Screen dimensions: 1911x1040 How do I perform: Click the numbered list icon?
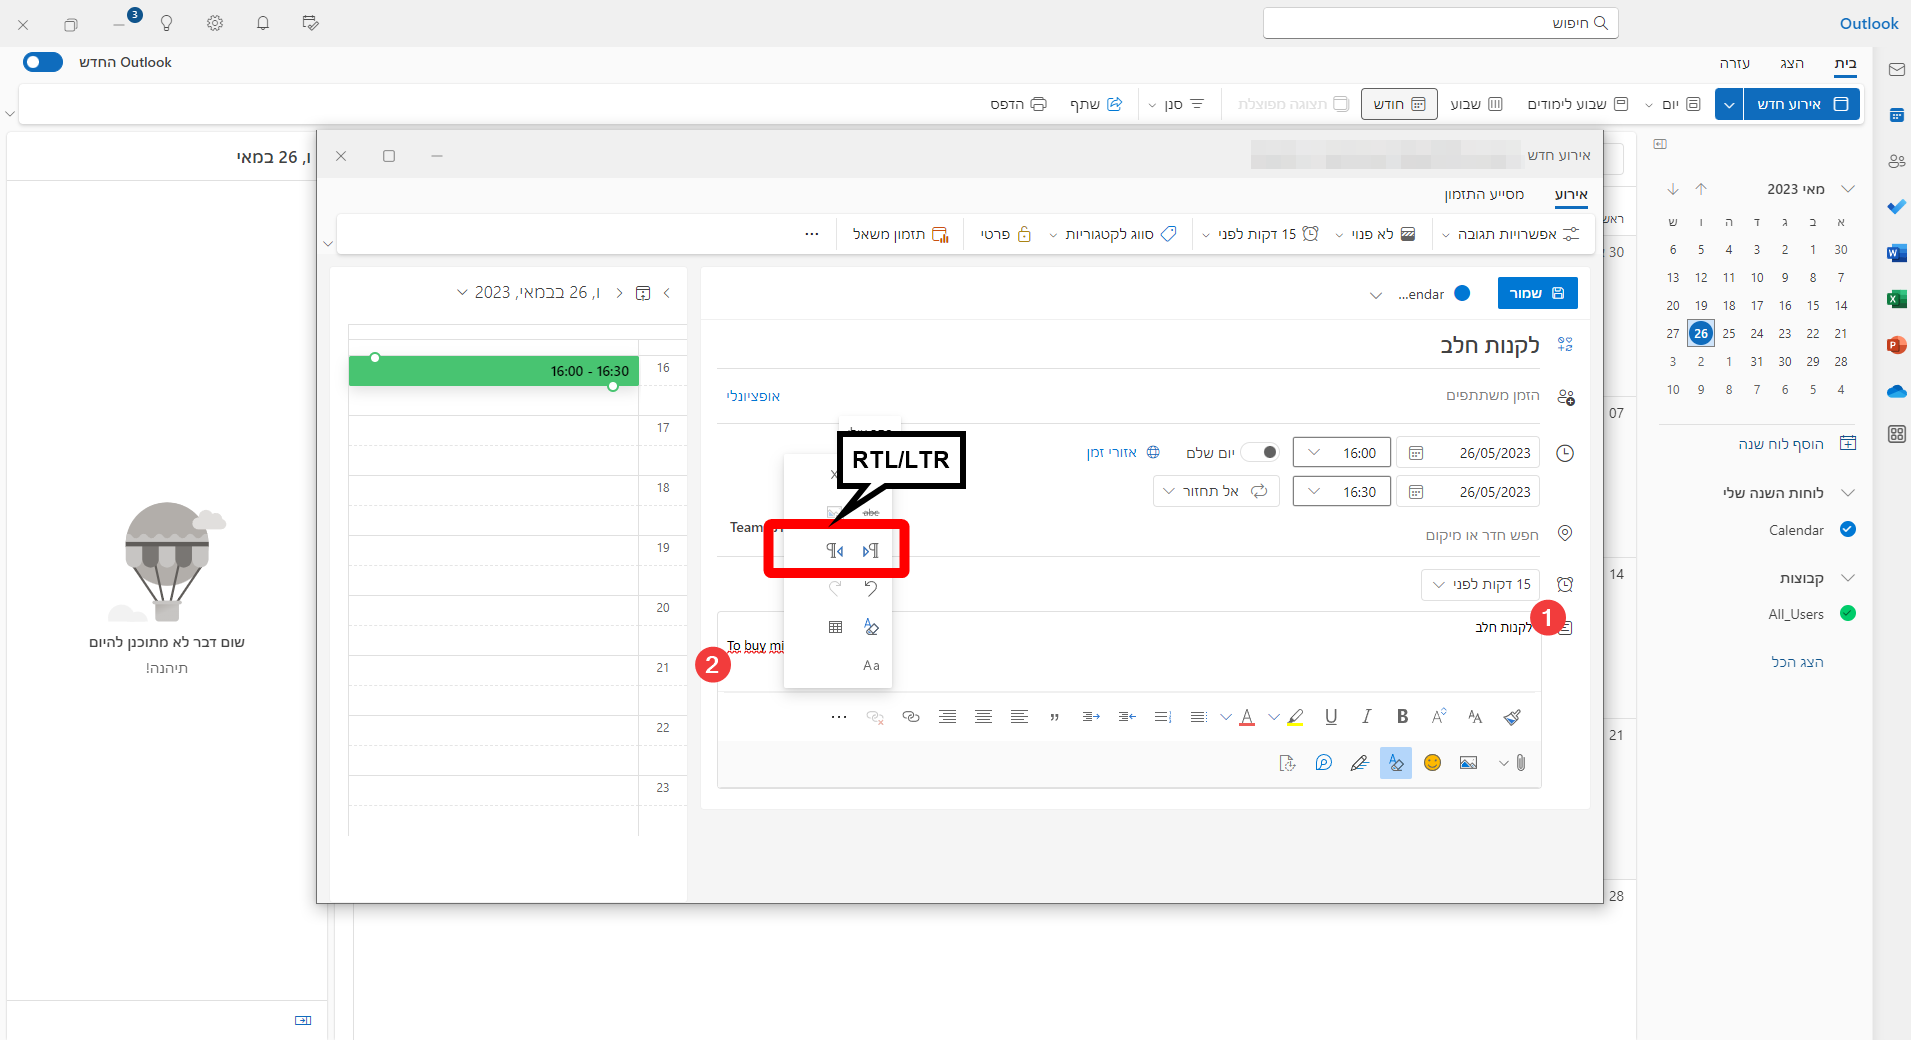pyautogui.click(x=1162, y=716)
